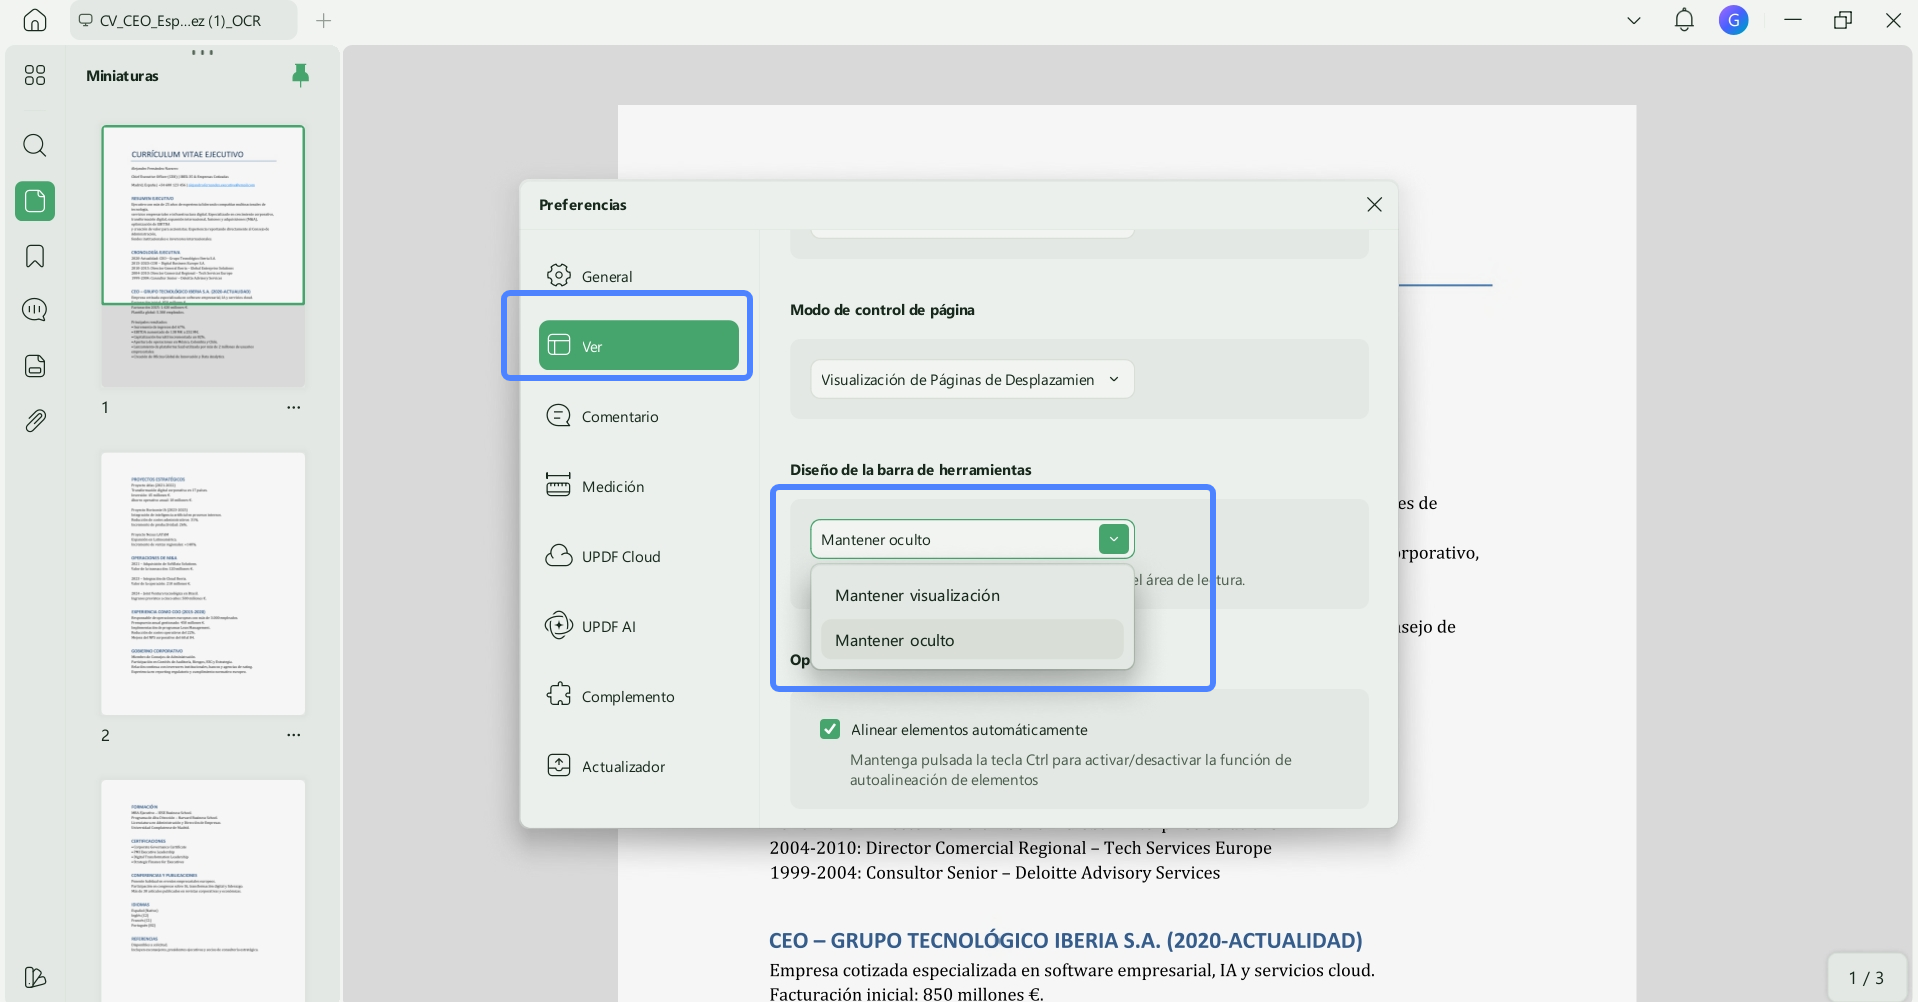Open the comments list sidebar icon

[x=35, y=310]
